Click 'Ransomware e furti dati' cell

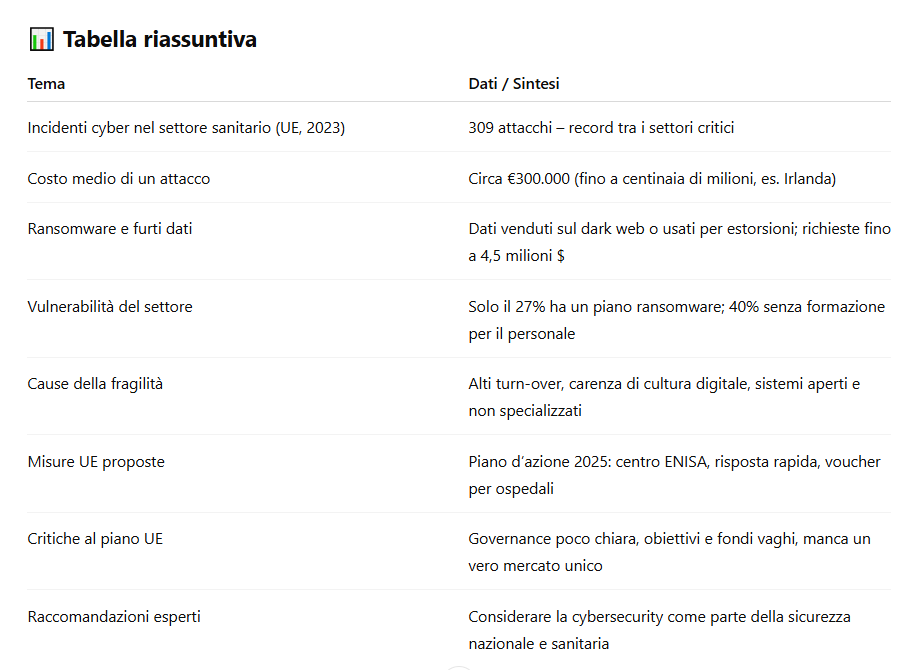coord(110,229)
